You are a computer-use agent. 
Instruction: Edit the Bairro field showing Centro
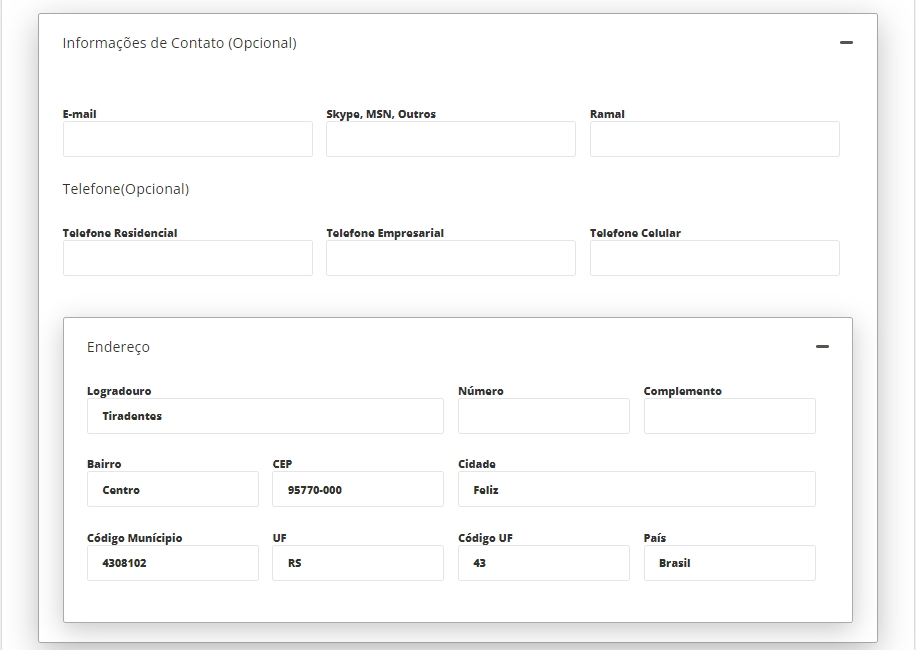[172, 490]
